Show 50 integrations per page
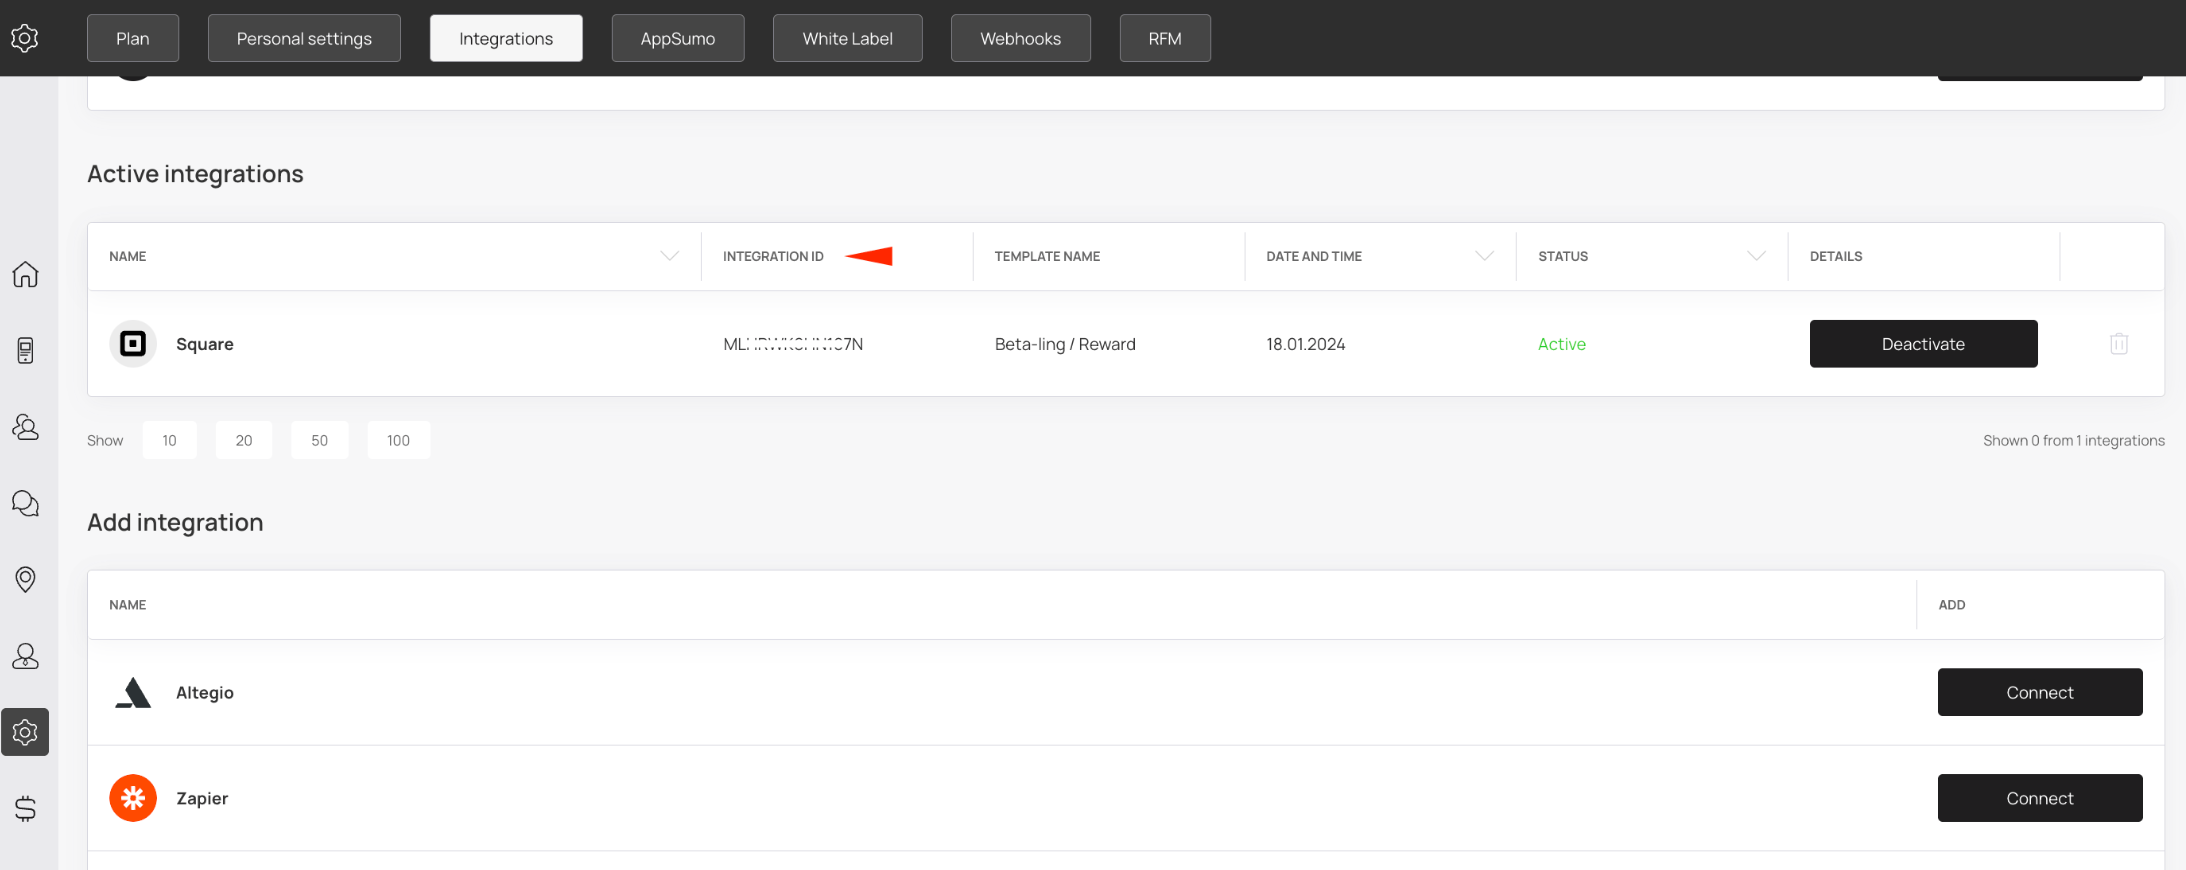Screen dimensions: 2186x870 pyautogui.click(x=319, y=440)
